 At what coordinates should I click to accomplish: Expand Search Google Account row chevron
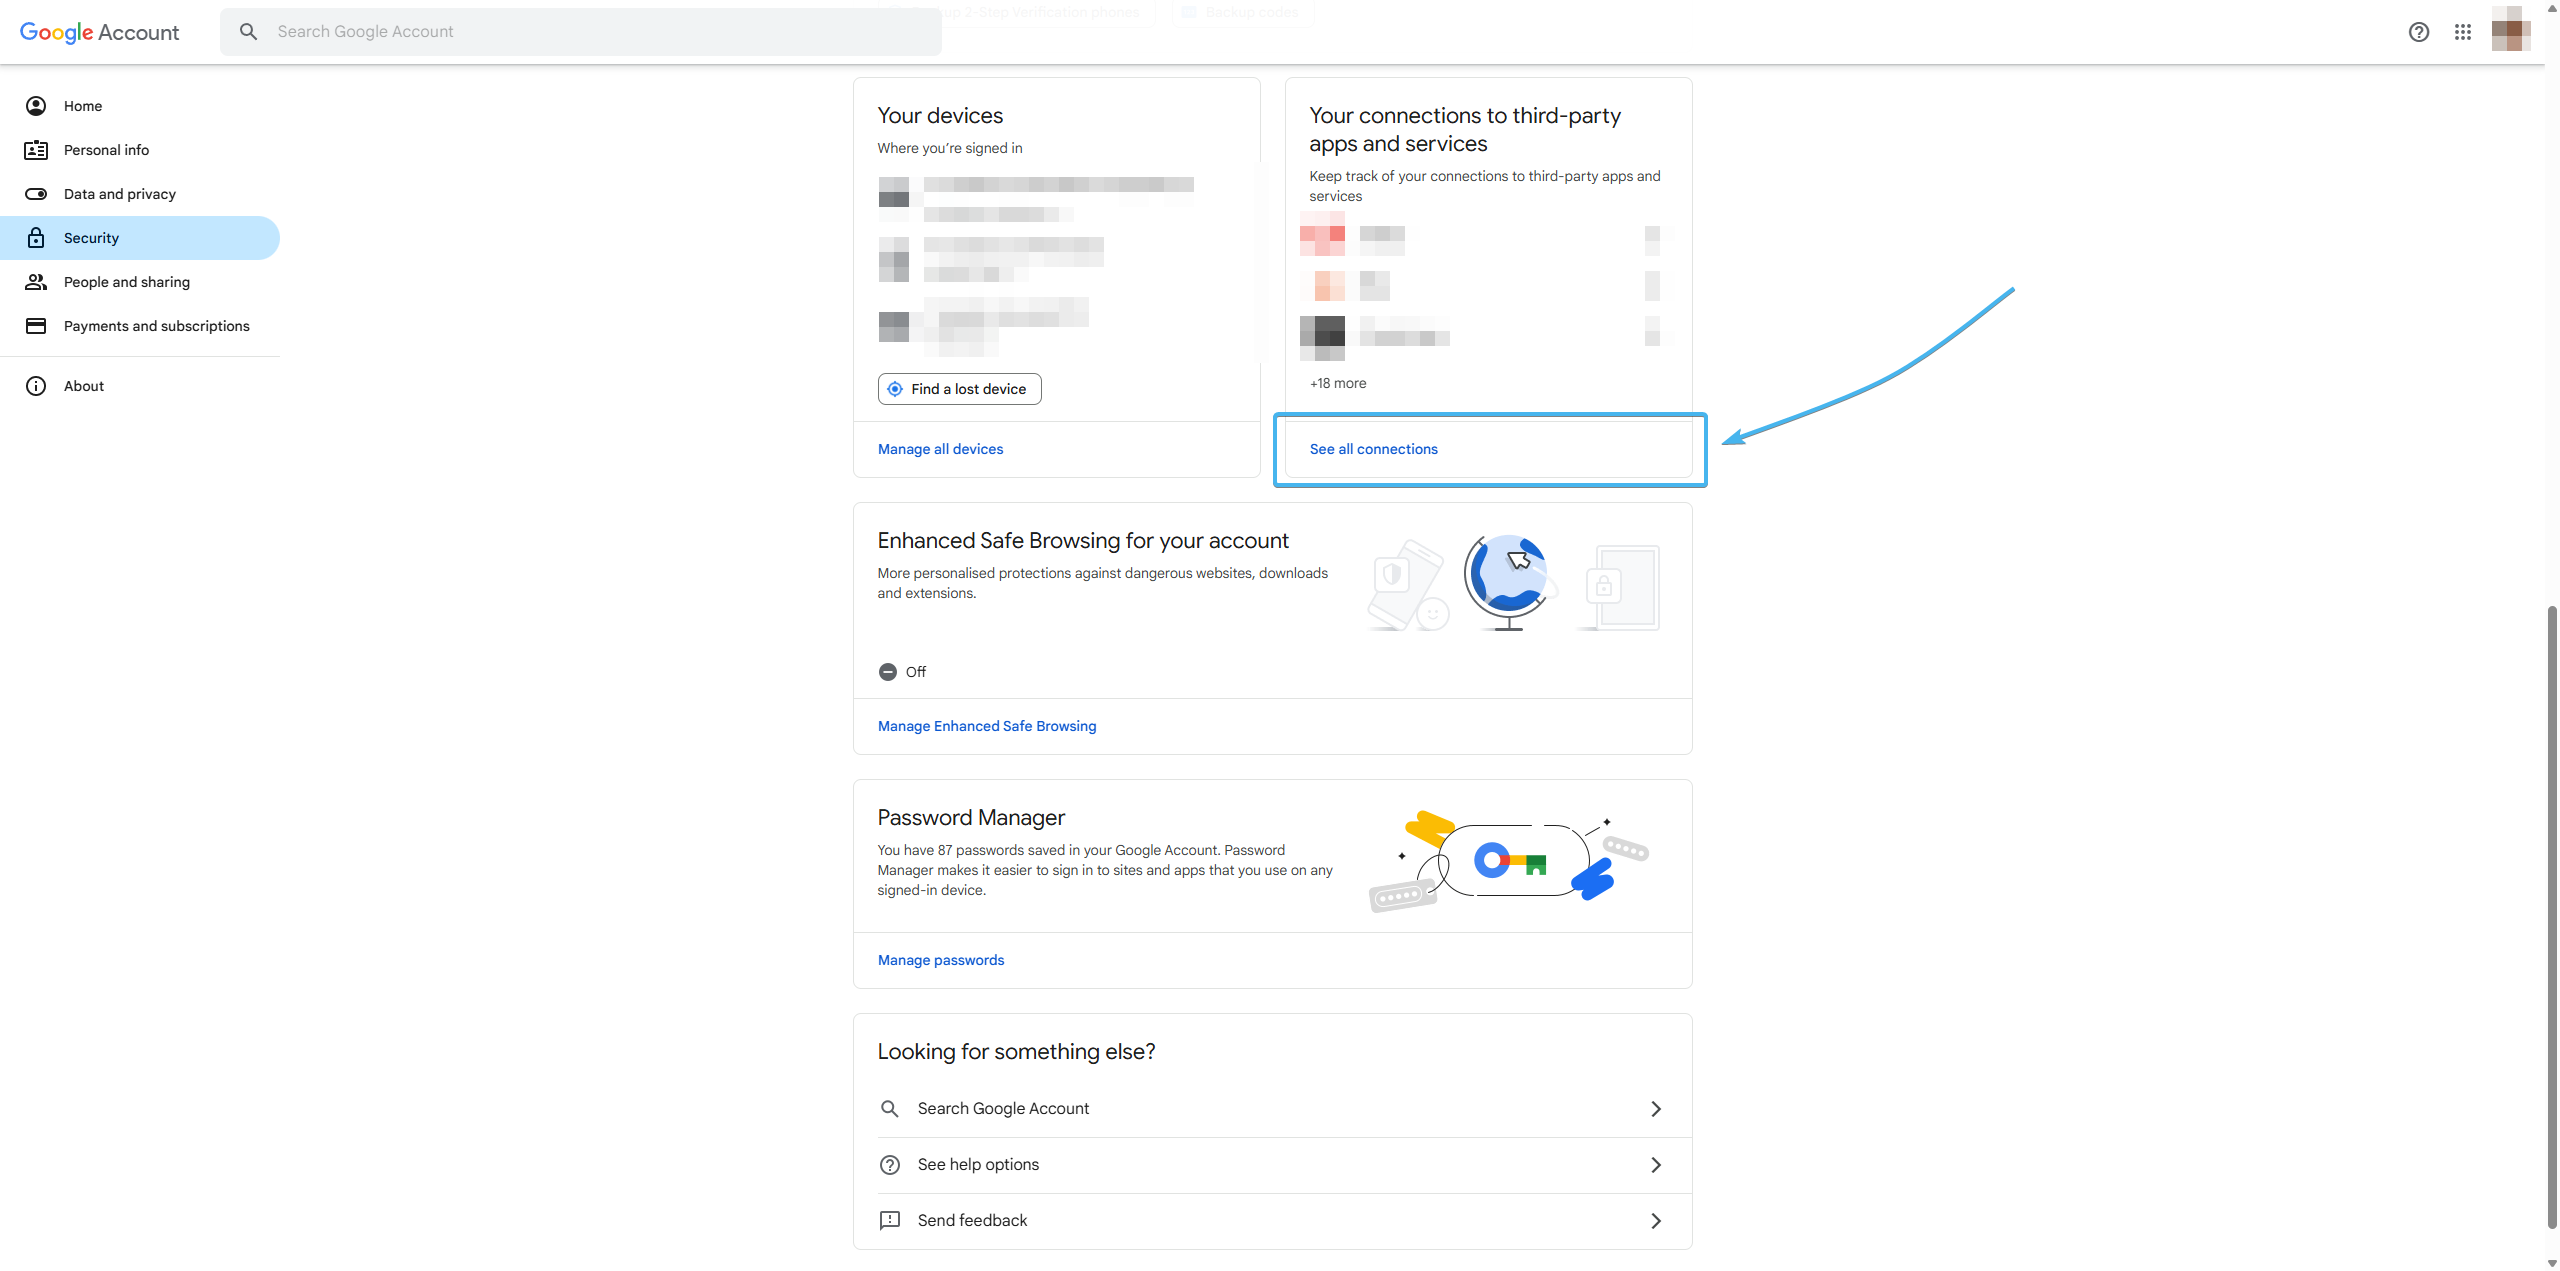[x=1656, y=1109]
